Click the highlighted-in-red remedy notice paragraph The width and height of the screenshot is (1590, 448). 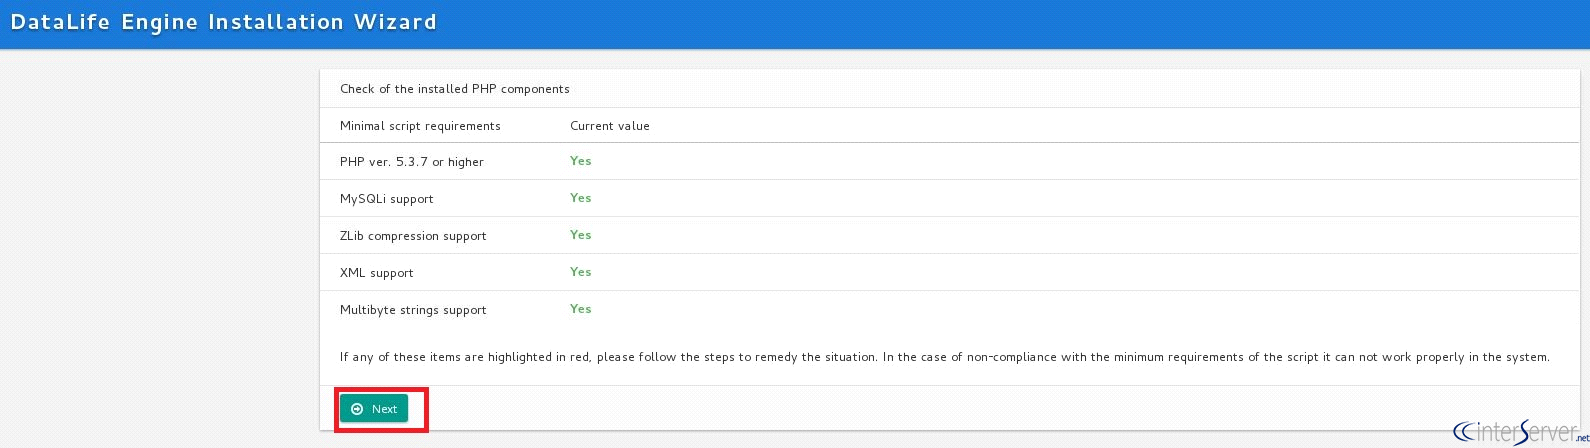pos(945,357)
